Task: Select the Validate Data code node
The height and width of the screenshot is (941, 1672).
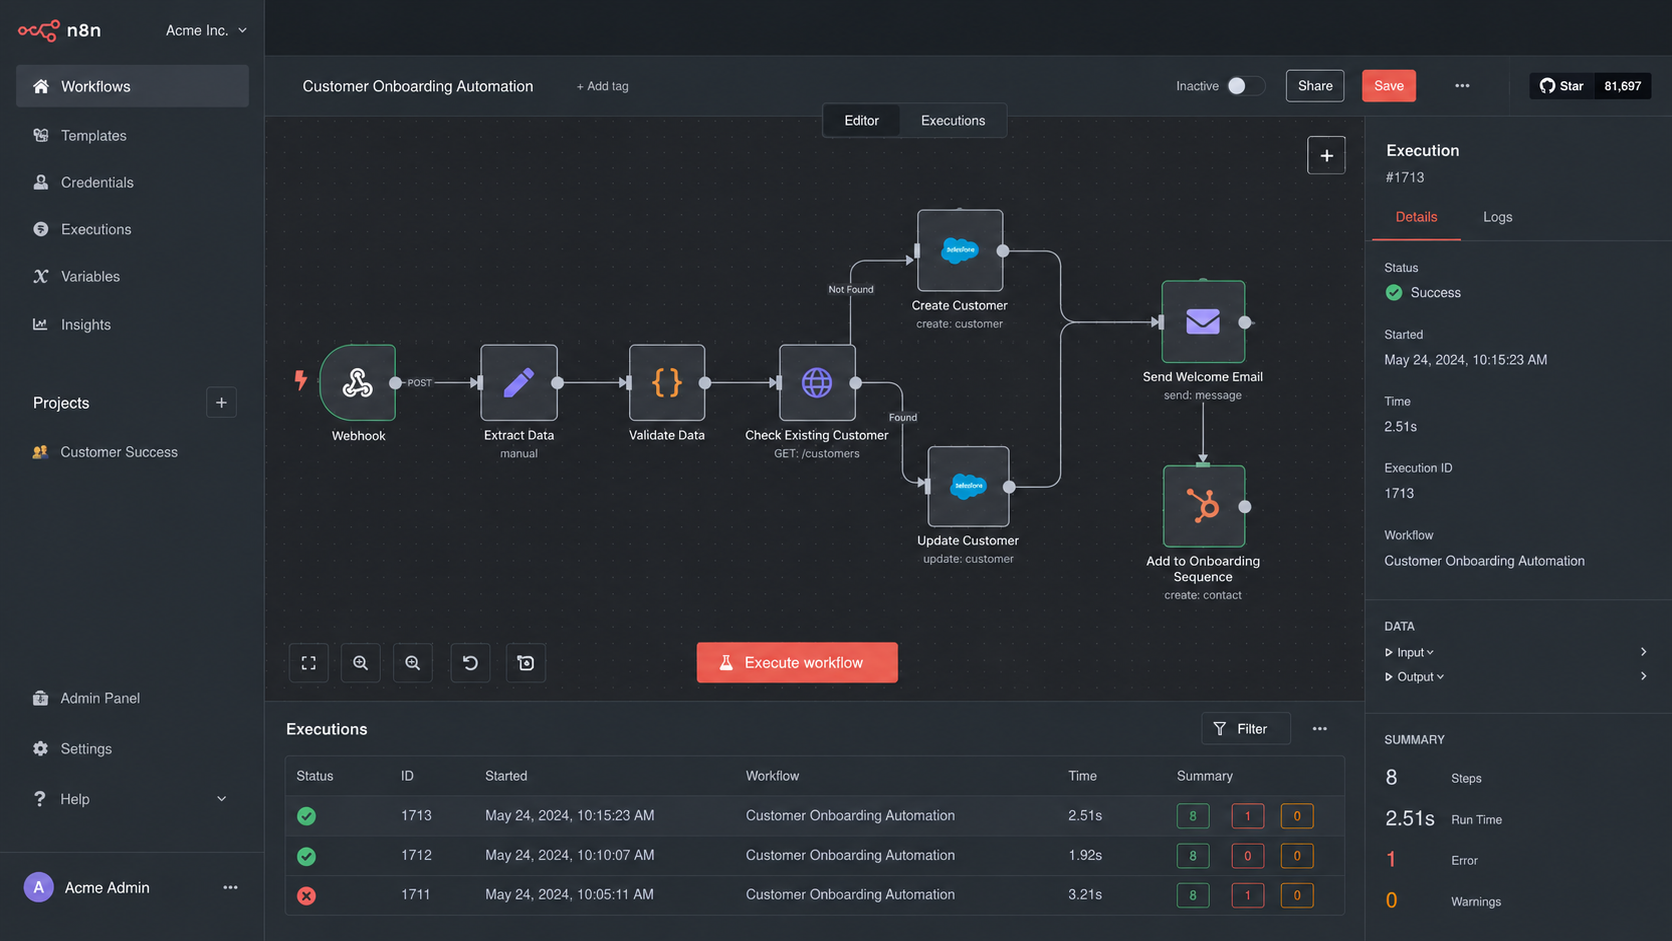Action: [x=667, y=382]
